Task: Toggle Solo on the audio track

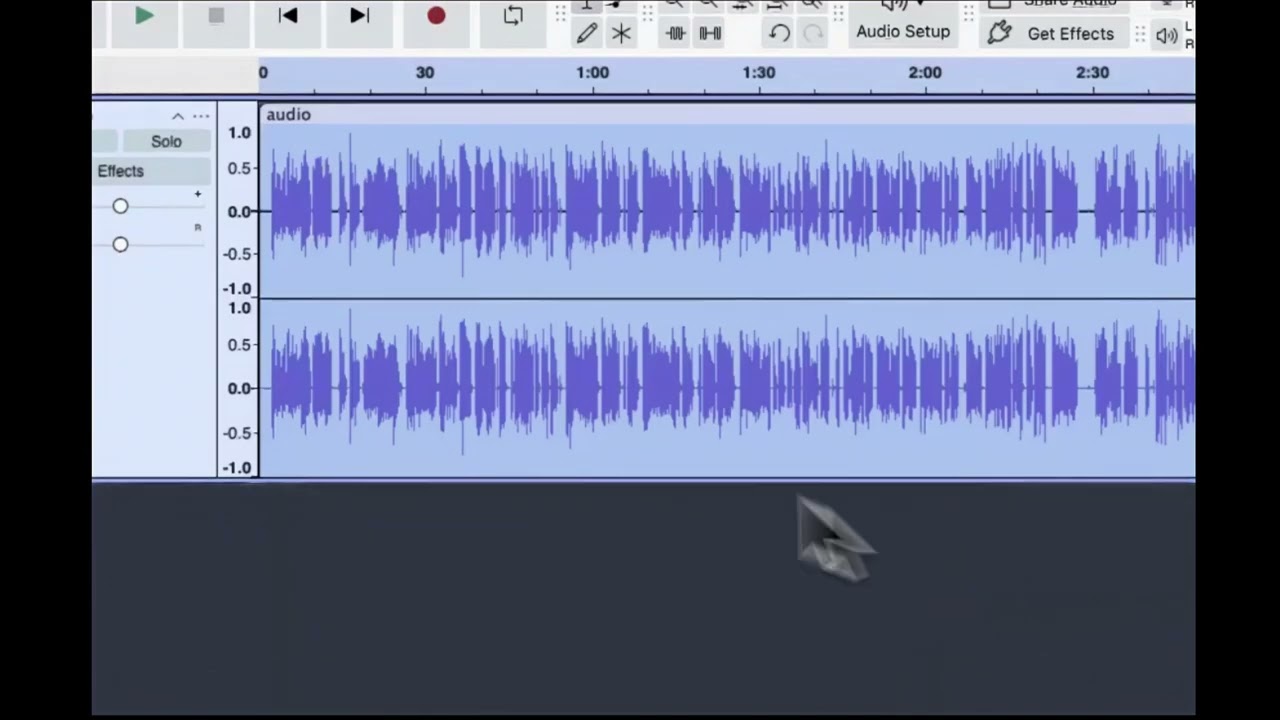Action: pos(166,141)
